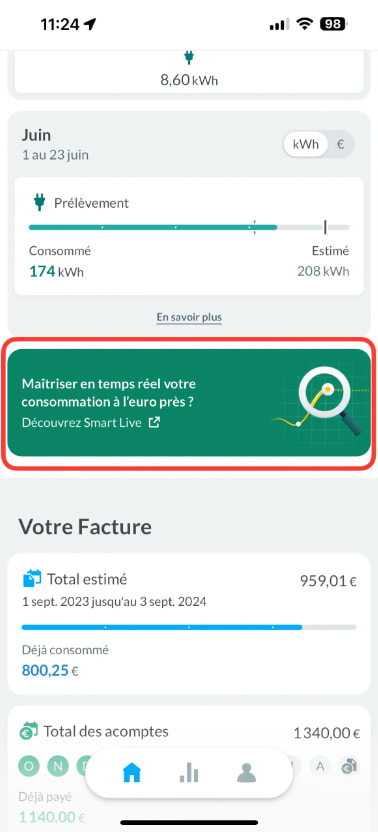This screenshot has width=378, height=832.
Task: Tap the euro calendar icon beside Total des acomptes
Action: pyautogui.click(x=29, y=731)
